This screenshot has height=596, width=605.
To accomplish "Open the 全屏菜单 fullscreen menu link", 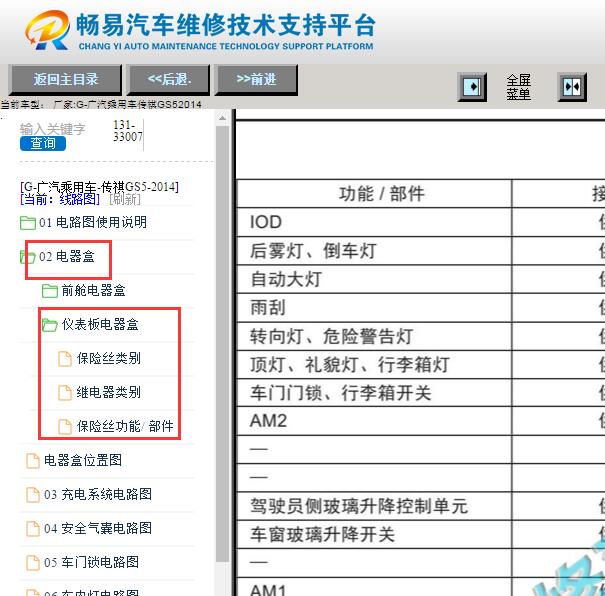I will (x=518, y=87).
